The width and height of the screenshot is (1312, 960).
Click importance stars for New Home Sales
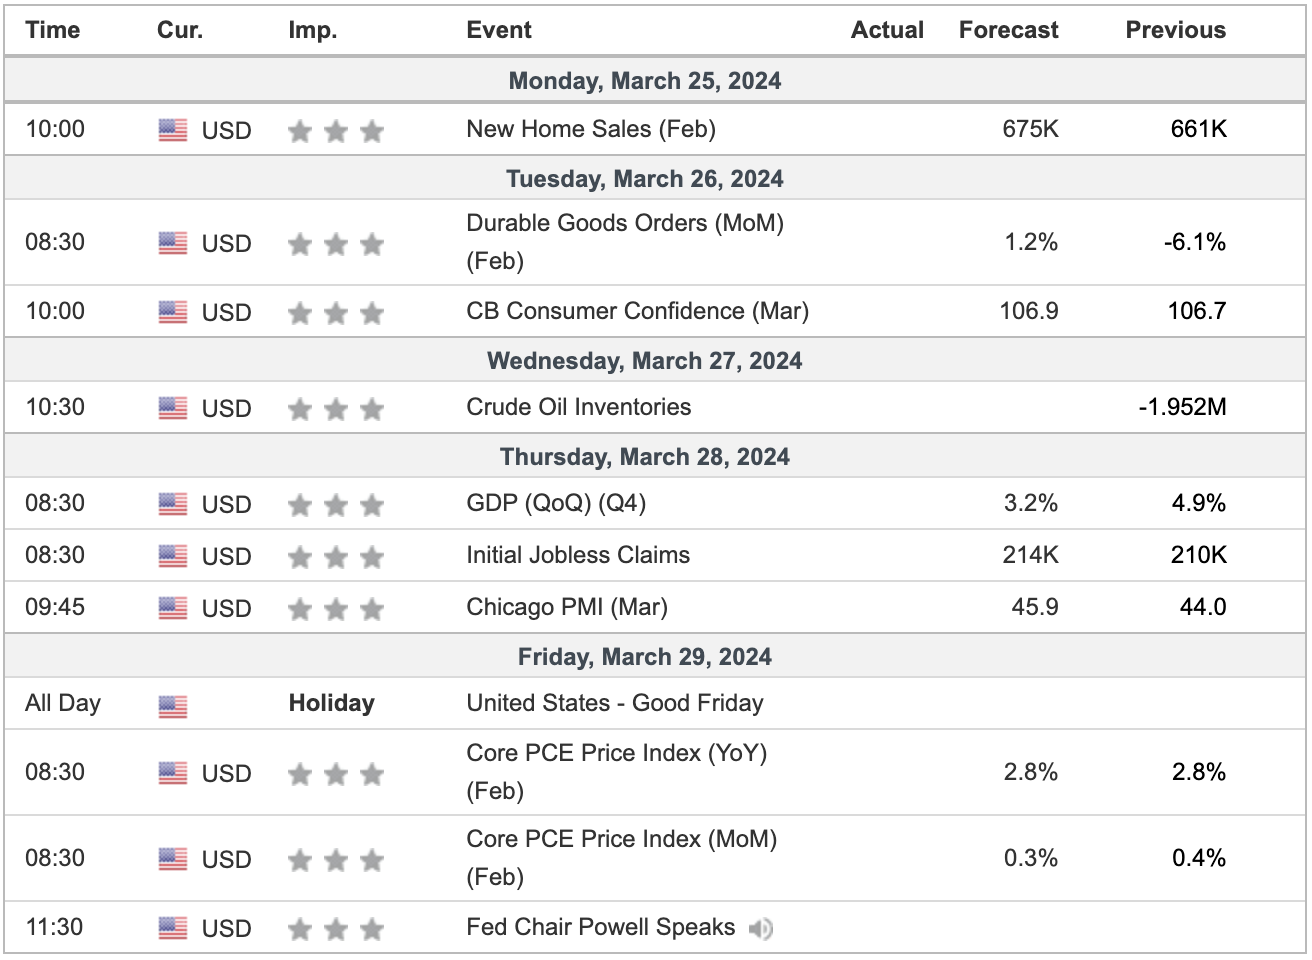336,131
